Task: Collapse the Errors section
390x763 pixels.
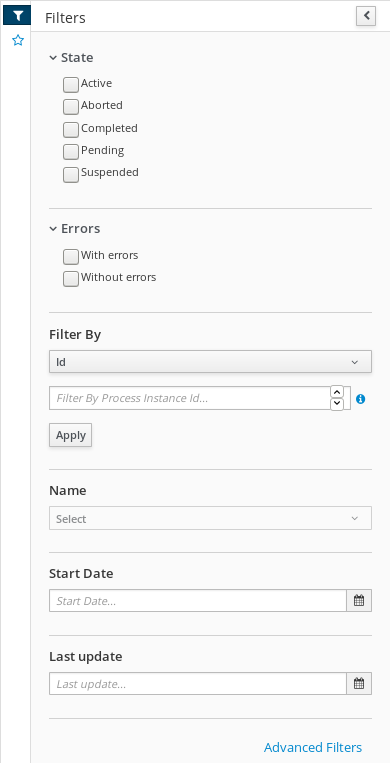Action: 74,228
